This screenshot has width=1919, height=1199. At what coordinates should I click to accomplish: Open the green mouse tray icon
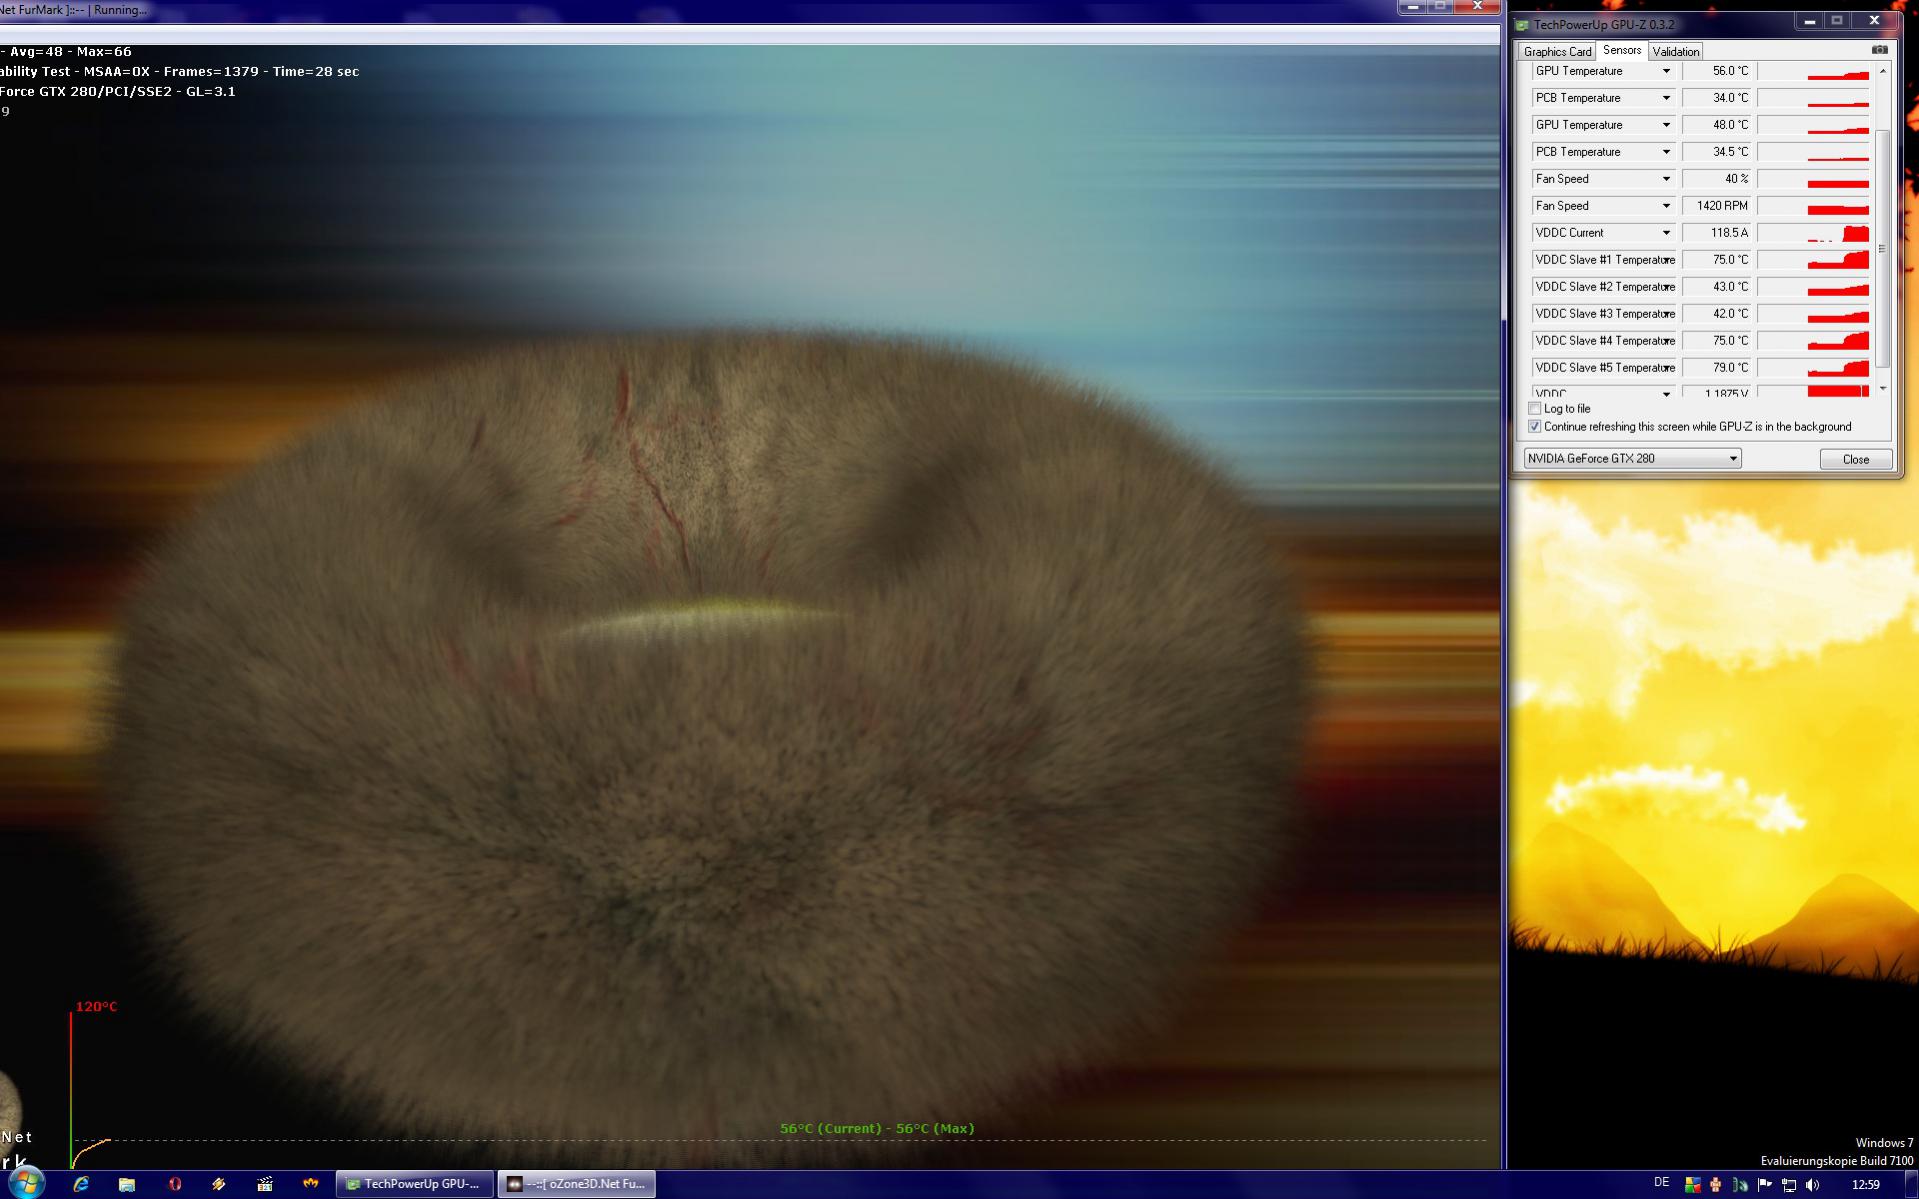point(1740,1185)
